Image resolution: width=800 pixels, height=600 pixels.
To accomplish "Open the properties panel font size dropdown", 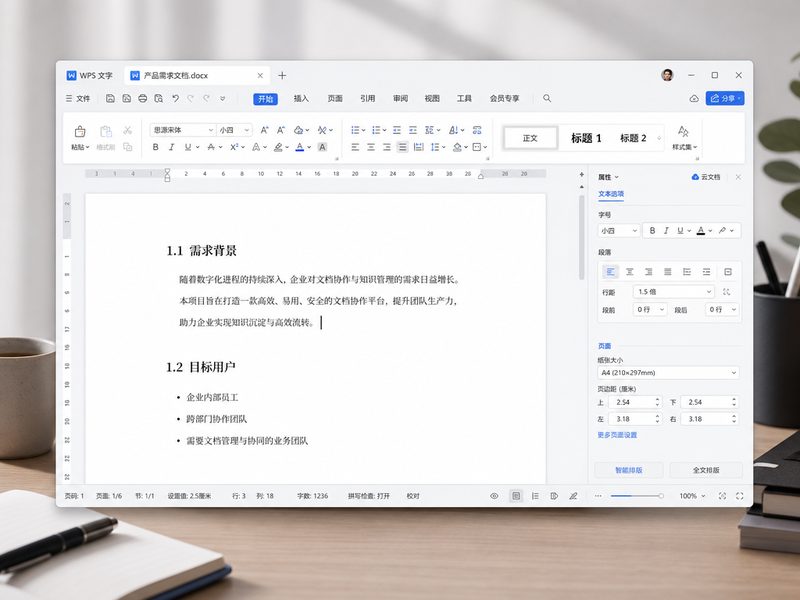I will point(618,231).
